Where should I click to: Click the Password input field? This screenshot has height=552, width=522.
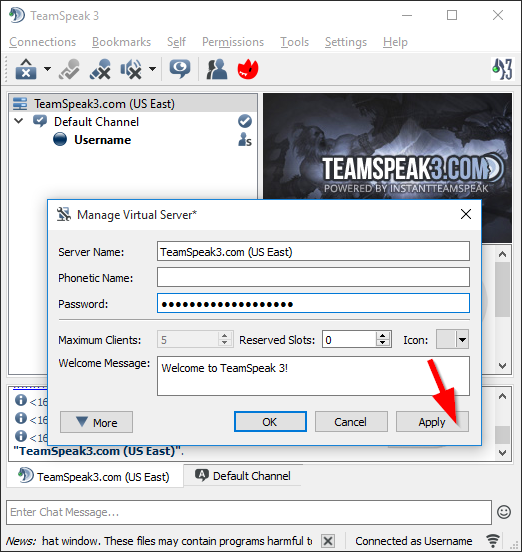coord(313,303)
